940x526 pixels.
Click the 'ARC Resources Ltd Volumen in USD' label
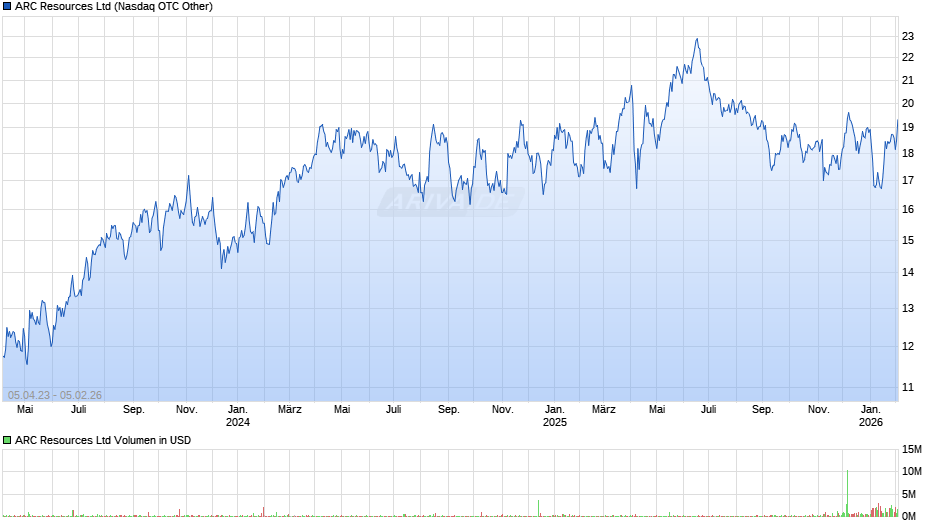pyautogui.click(x=103, y=440)
